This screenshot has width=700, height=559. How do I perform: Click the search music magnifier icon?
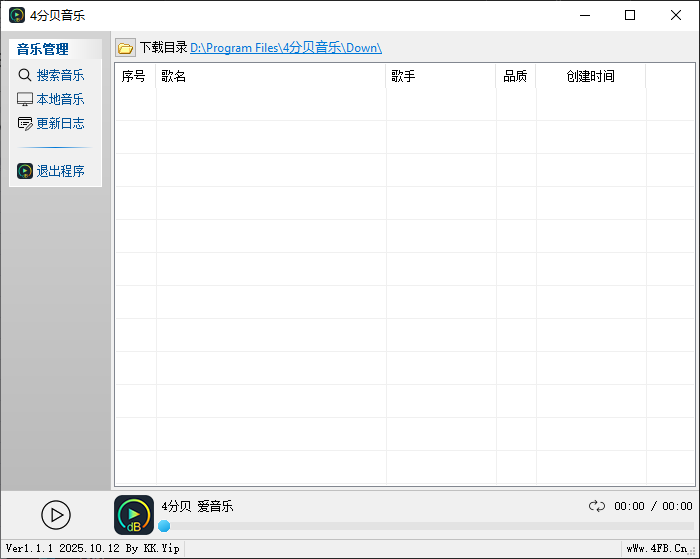click(25, 75)
